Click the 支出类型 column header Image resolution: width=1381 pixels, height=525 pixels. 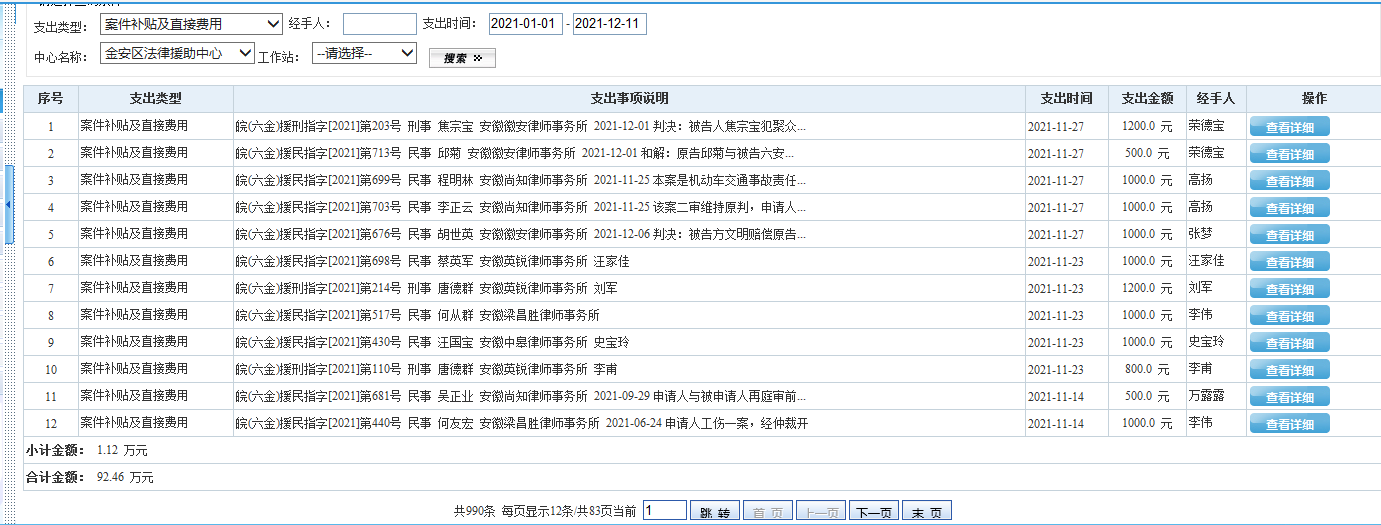pos(156,99)
